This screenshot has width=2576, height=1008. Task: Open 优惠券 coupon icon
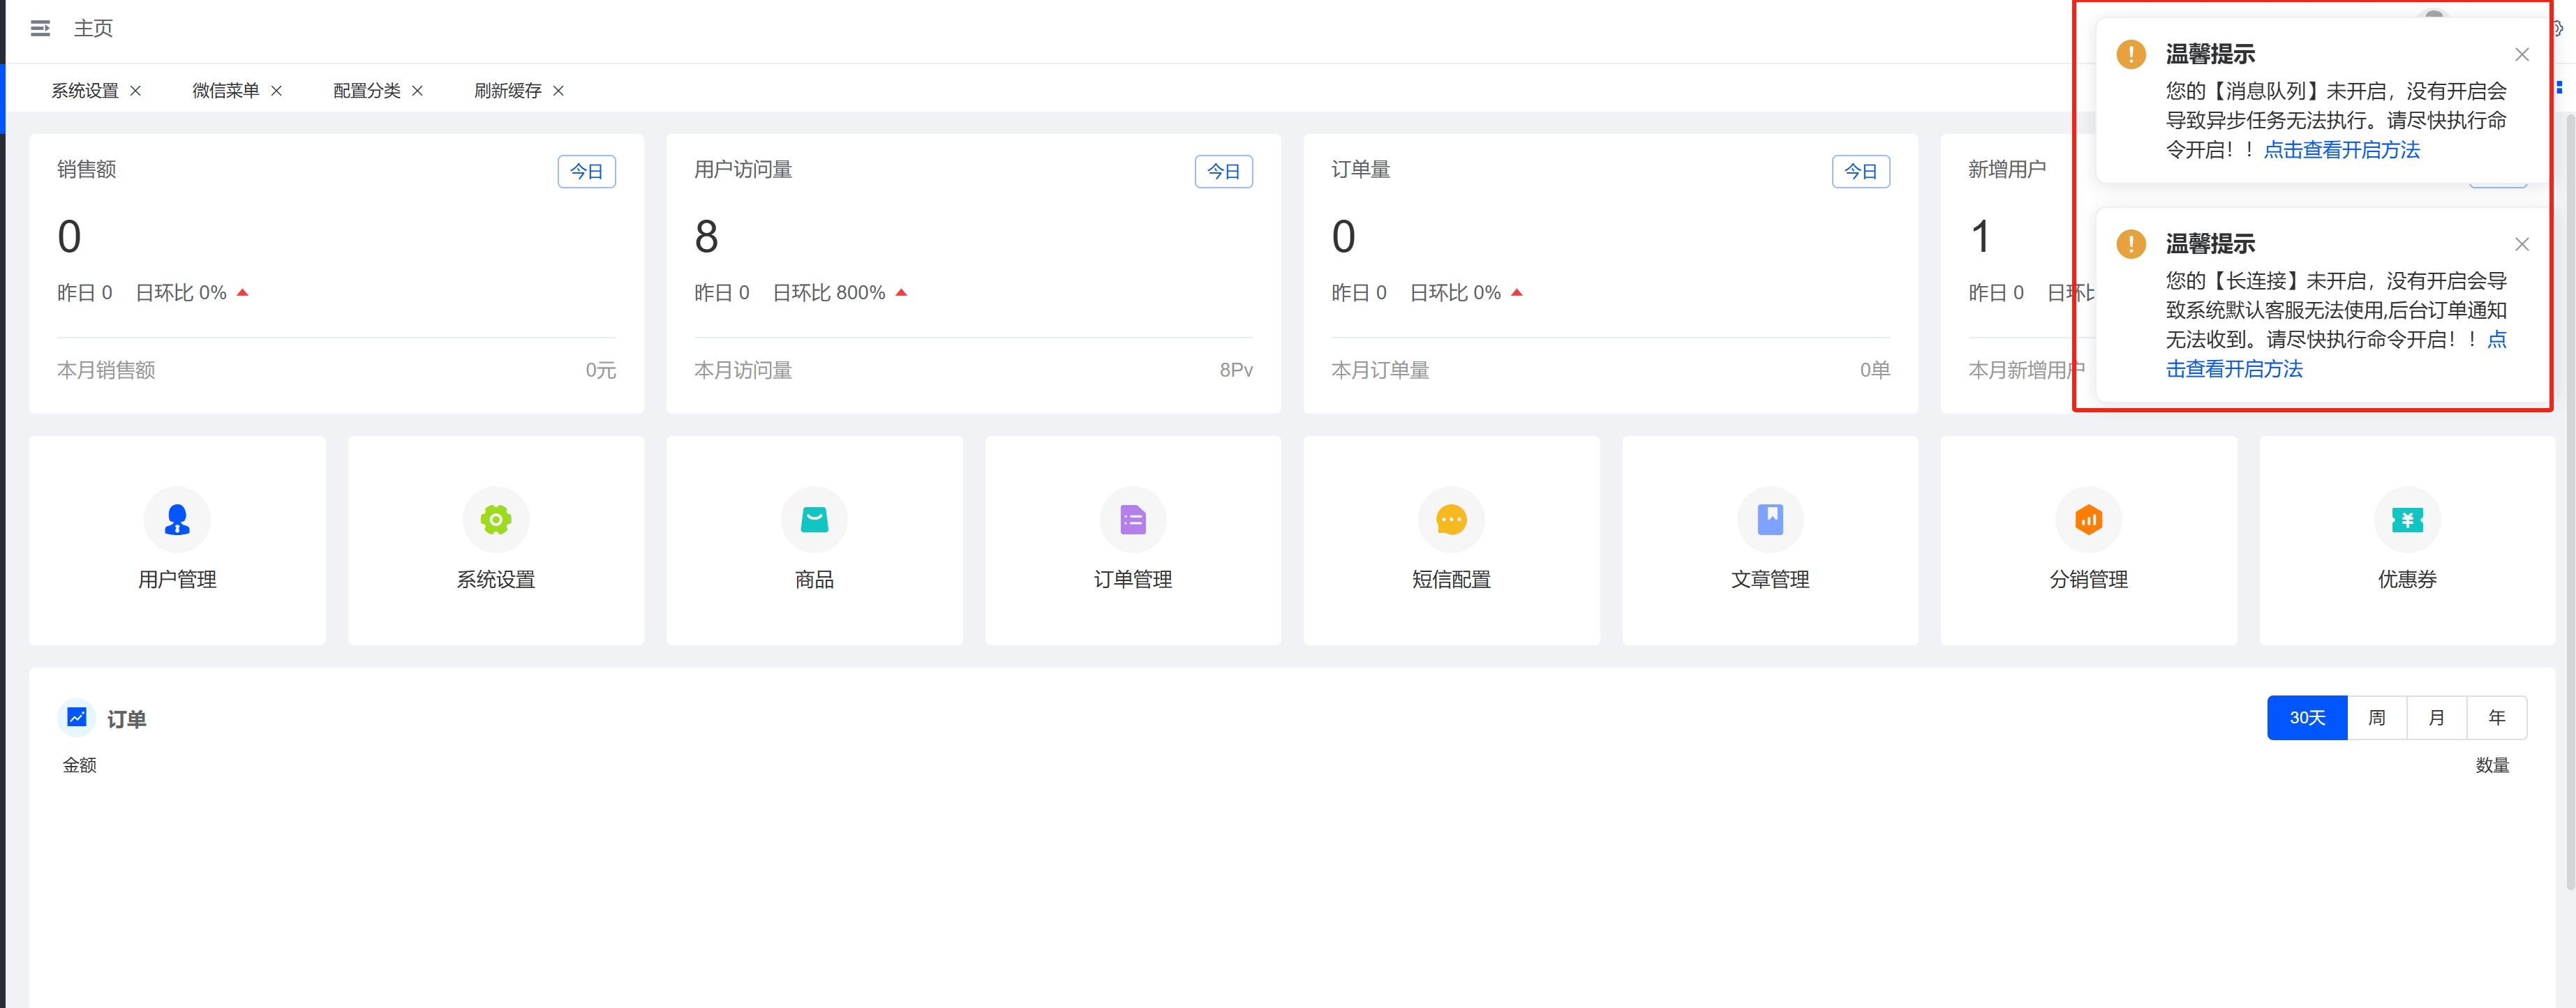(2407, 519)
